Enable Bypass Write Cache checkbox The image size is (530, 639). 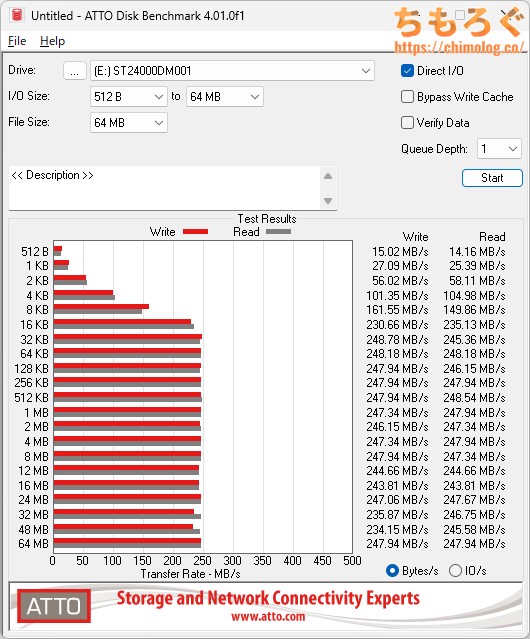407,97
